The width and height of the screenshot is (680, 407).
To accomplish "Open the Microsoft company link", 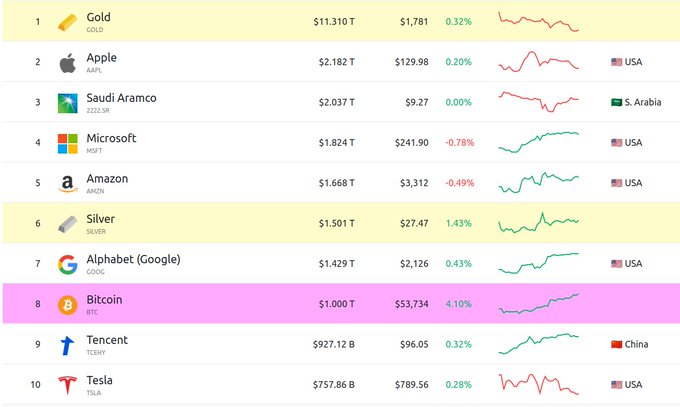I will [x=111, y=138].
